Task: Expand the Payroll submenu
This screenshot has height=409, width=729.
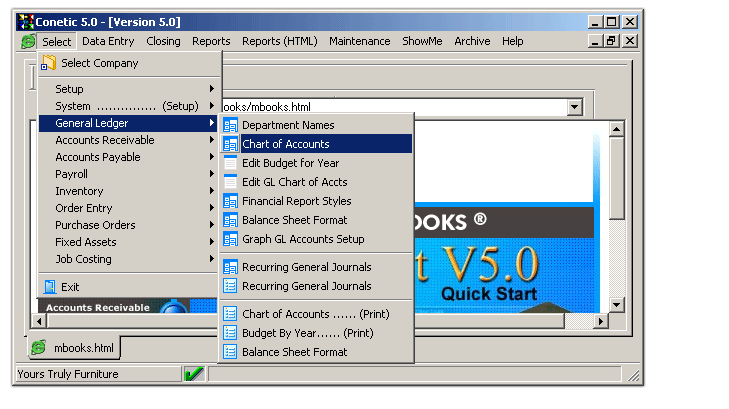Action: [x=128, y=174]
